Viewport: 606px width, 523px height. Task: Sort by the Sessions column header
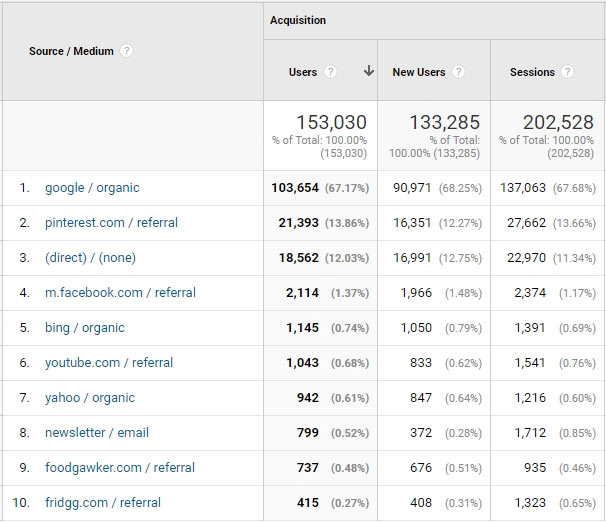(x=532, y=72)
